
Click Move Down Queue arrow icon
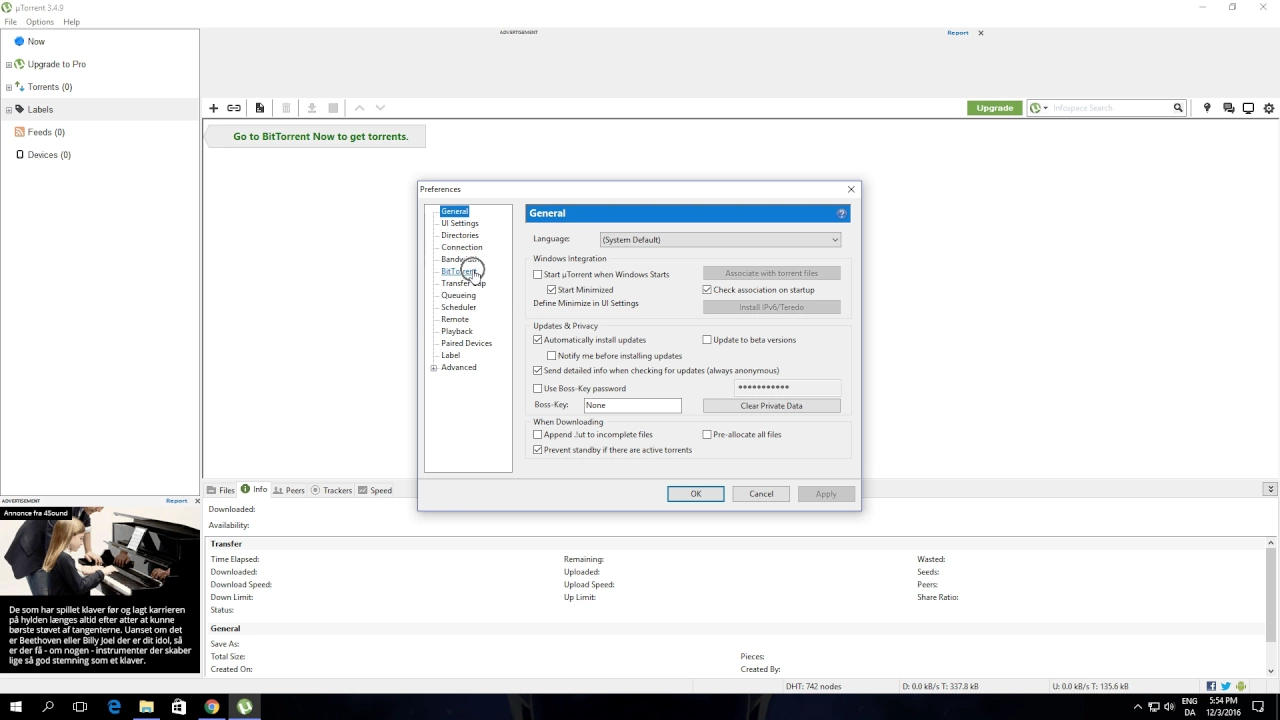tap(380, 108)
